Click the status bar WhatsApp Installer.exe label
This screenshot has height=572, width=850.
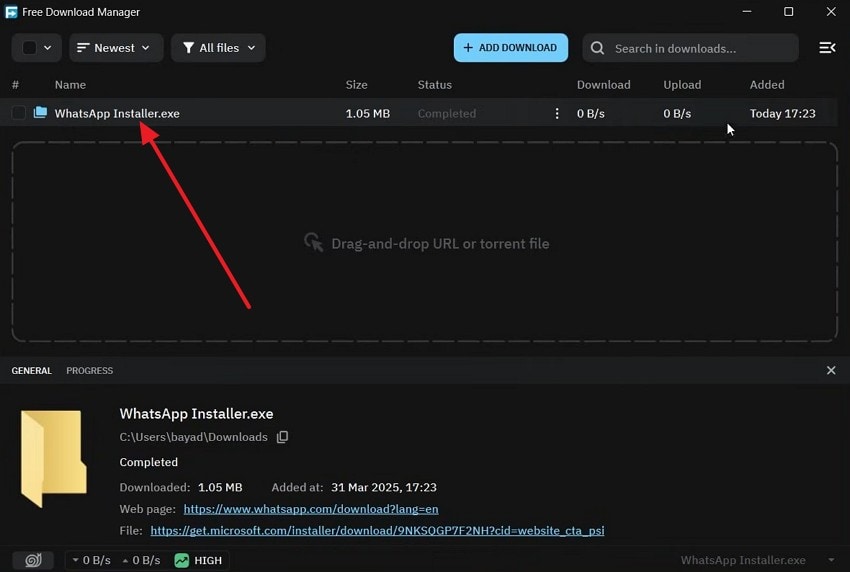pos(743,560)
